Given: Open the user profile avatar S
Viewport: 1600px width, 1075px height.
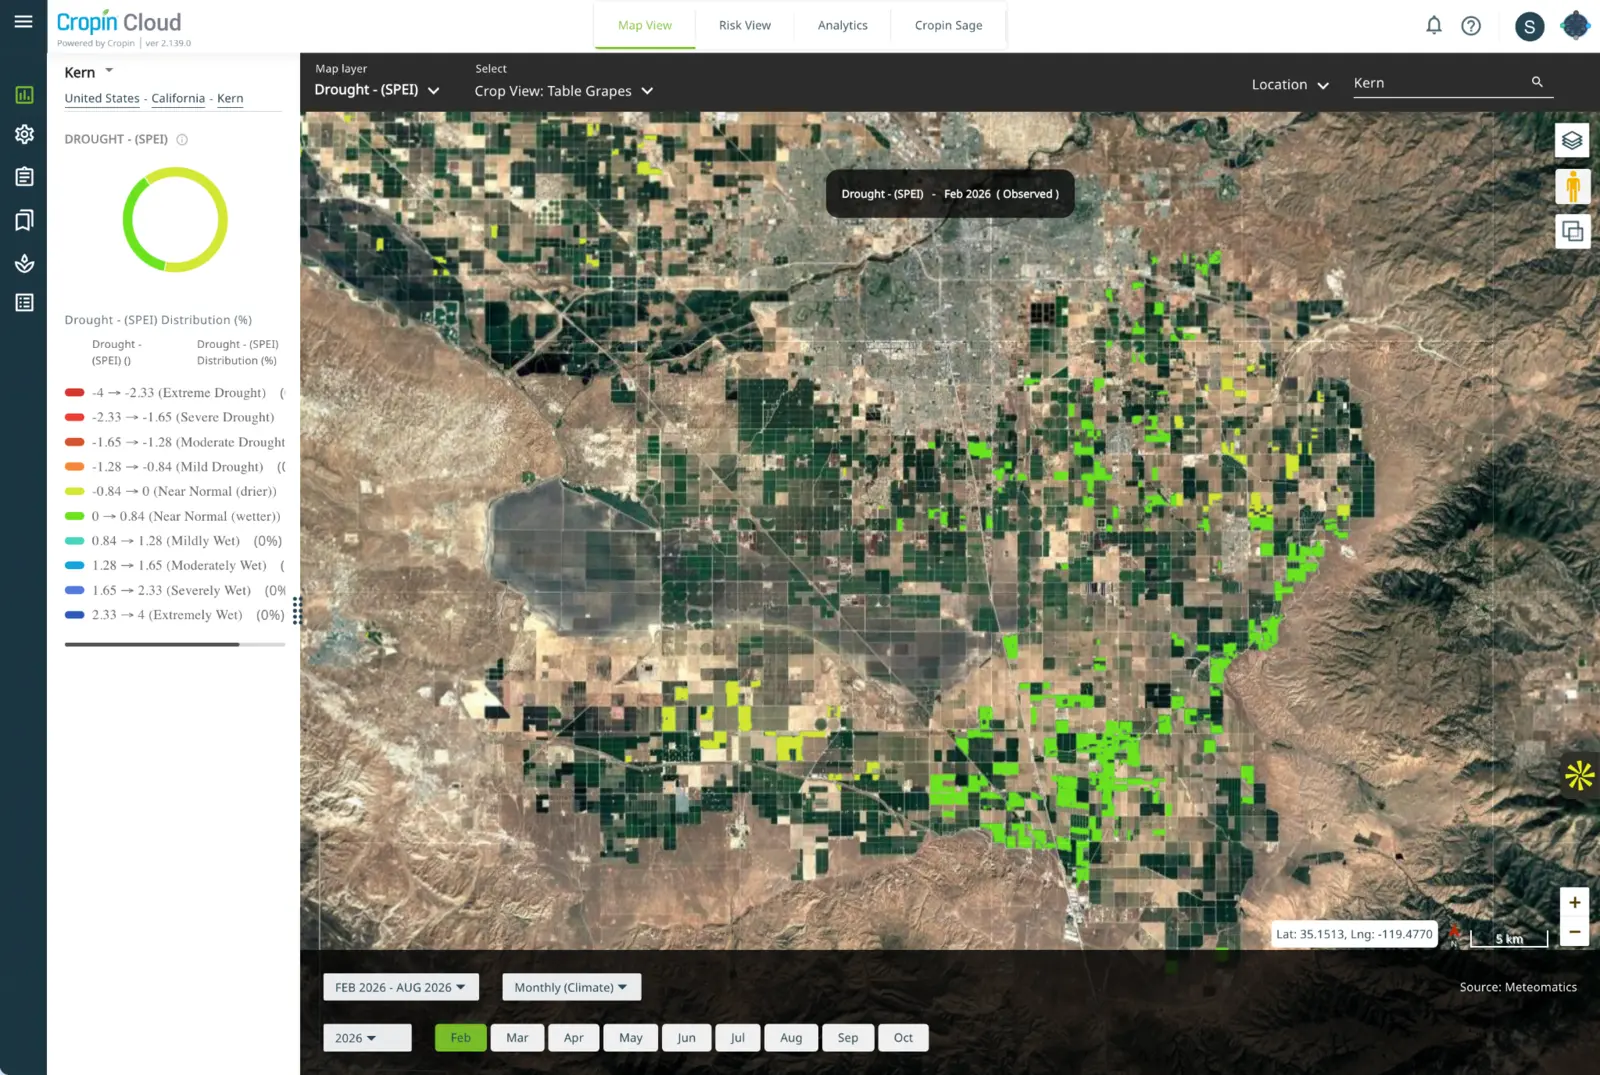Looking at the screenshot, I should pos(1529,27).
